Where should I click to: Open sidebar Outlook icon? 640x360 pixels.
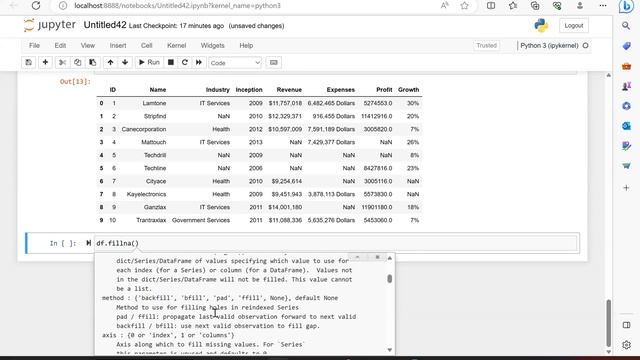coord(627,126)
